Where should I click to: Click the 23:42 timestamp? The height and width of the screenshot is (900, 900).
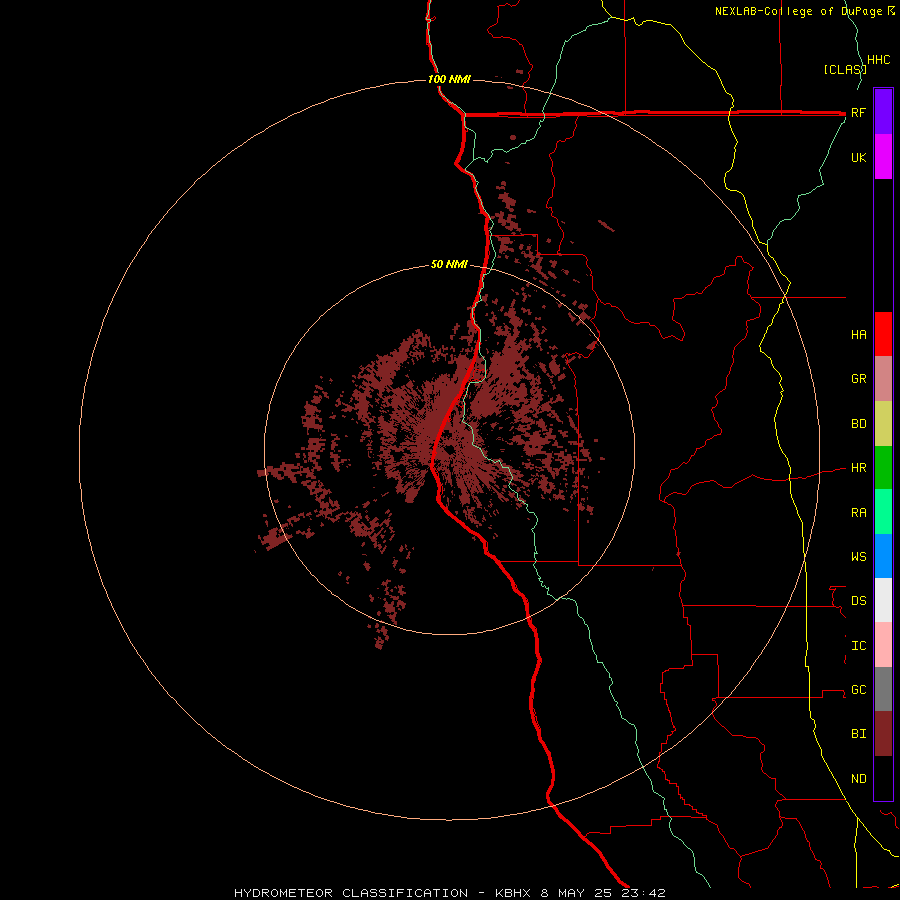[643, 893]
